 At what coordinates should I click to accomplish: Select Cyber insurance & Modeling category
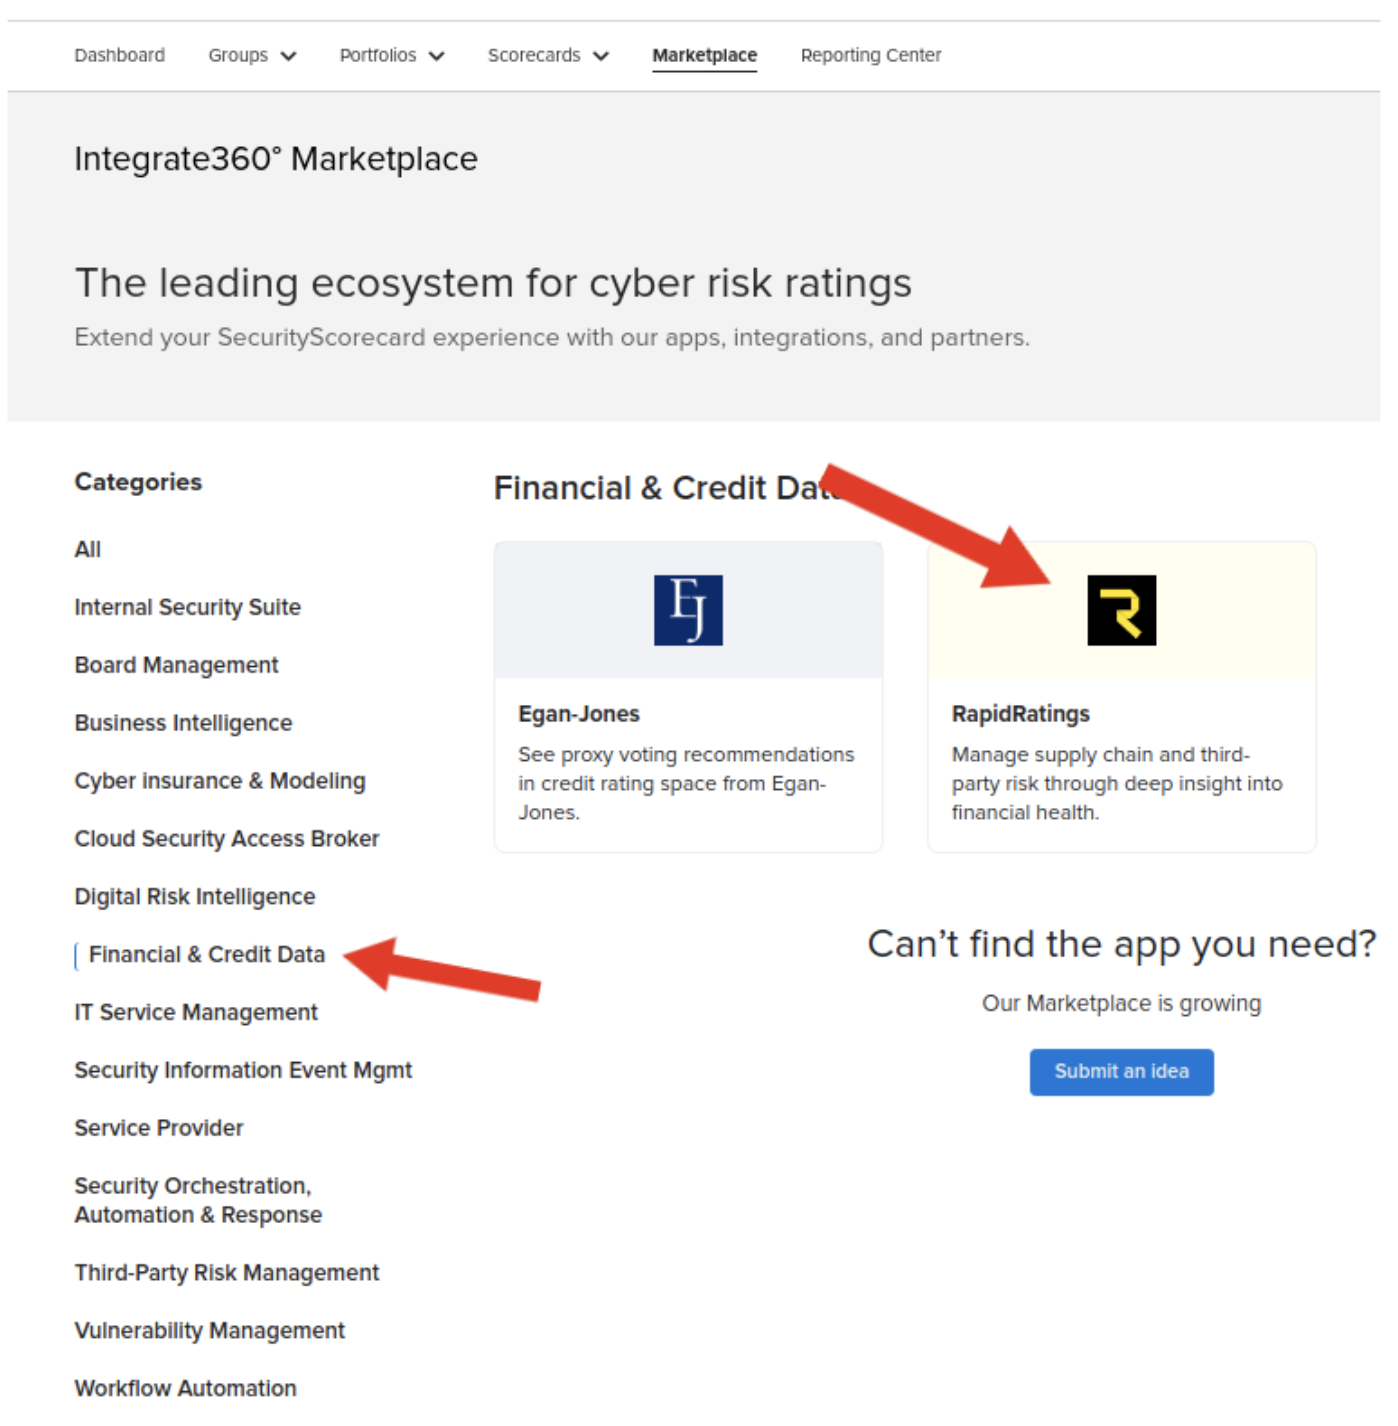220,781
